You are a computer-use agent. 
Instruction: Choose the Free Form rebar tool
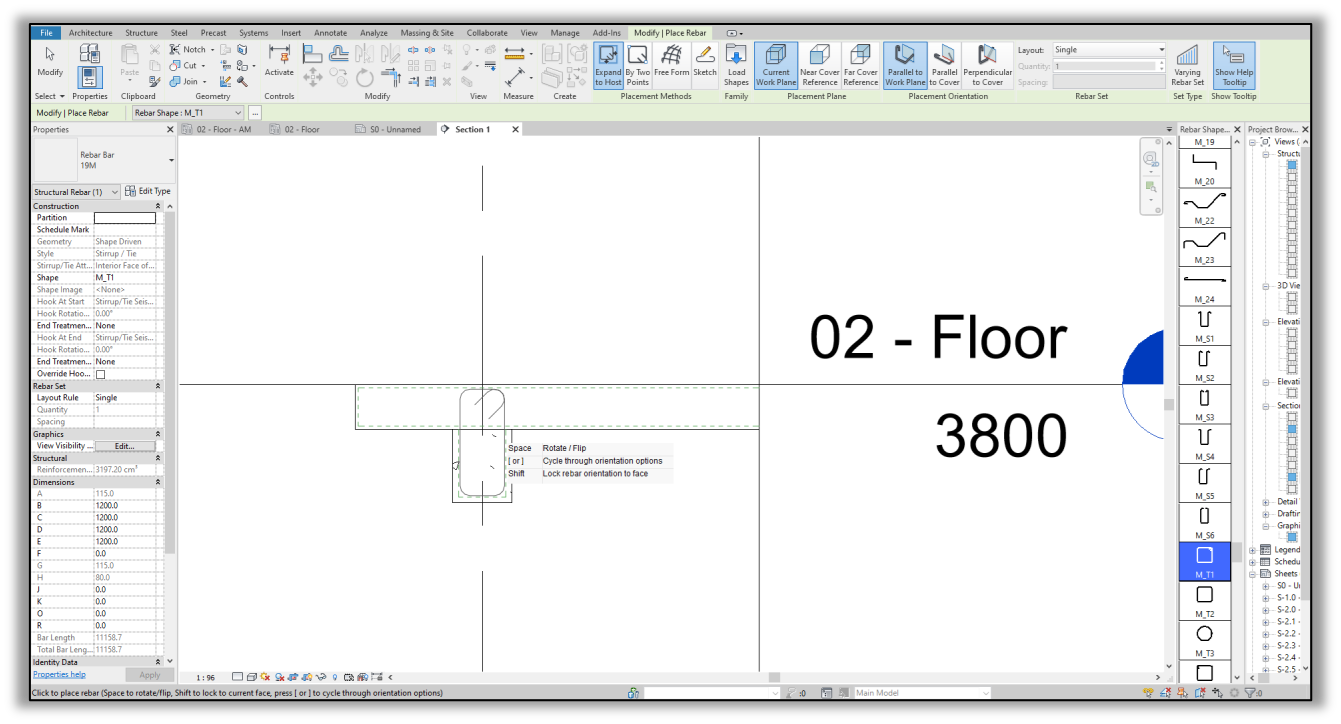(x=670, y=62)
